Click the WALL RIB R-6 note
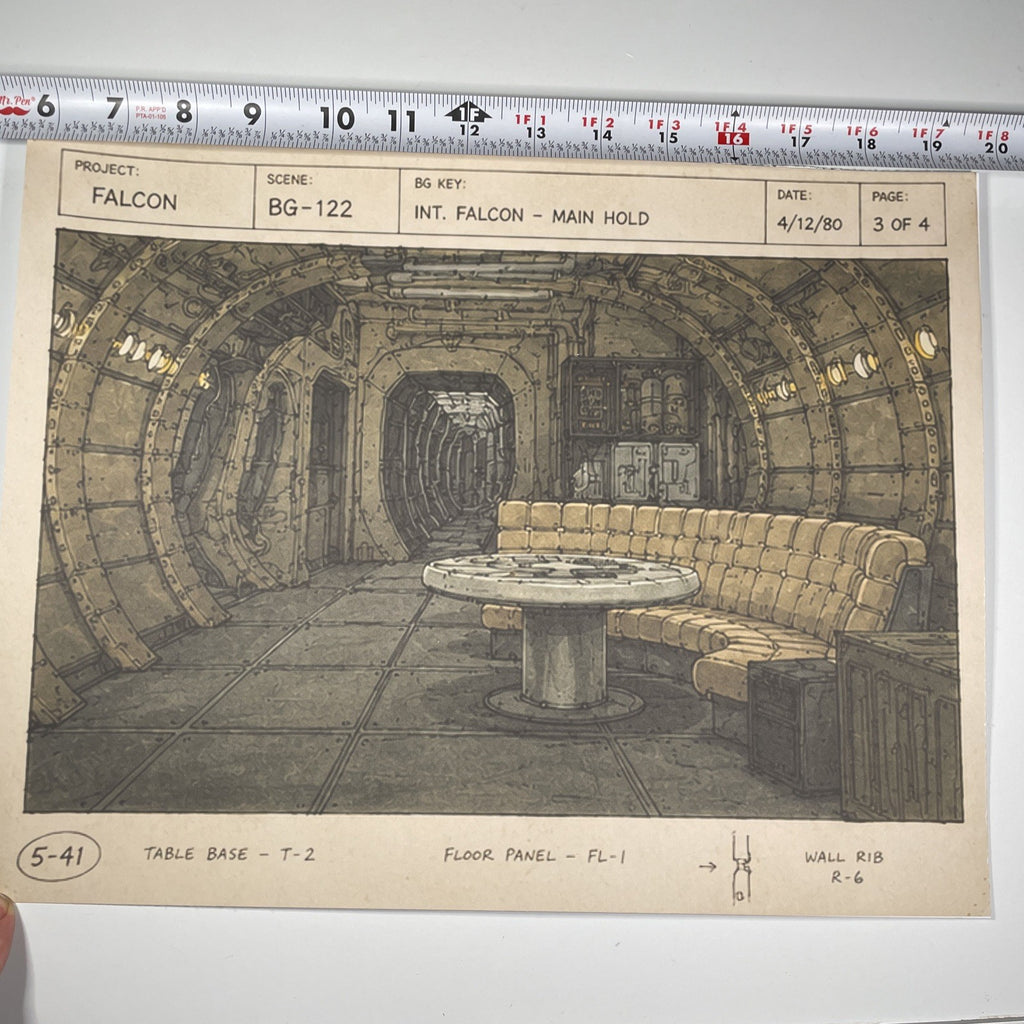 pos(844,867)
